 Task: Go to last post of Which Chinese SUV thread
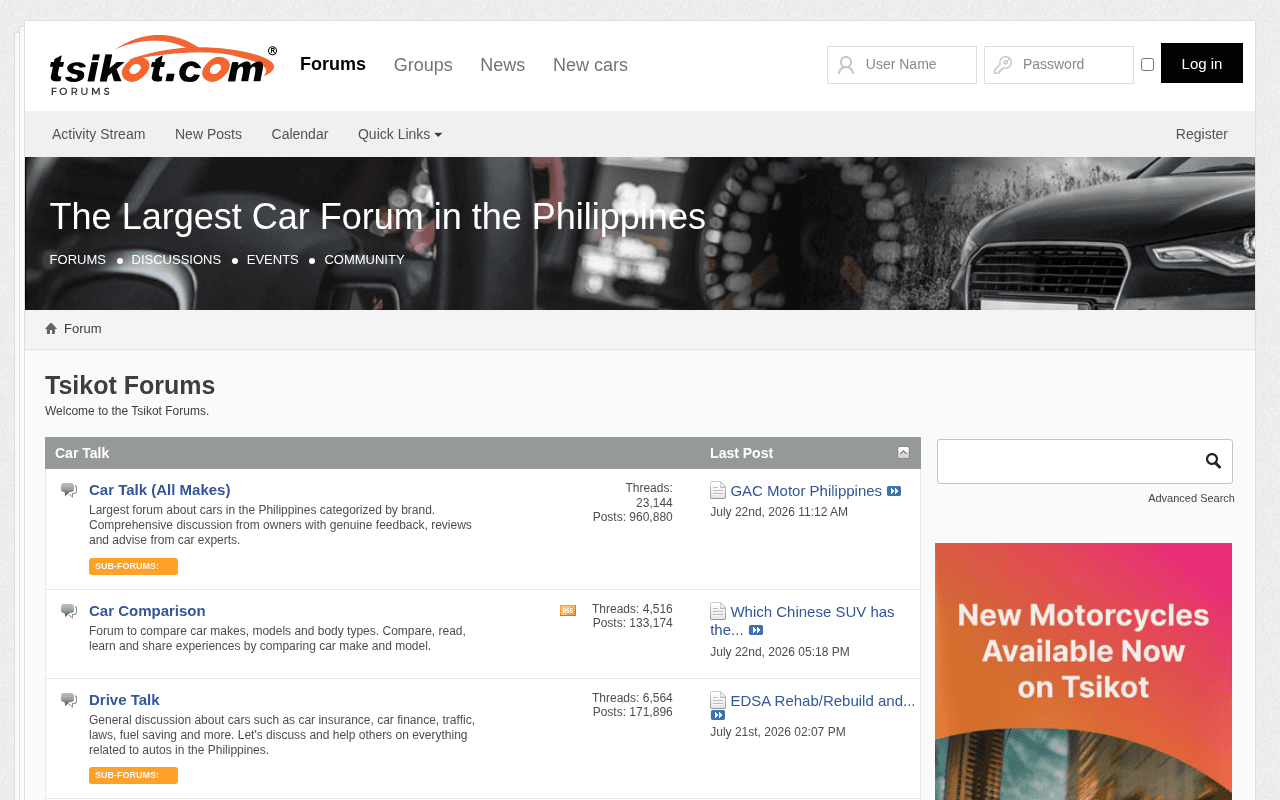coord(756,630)
